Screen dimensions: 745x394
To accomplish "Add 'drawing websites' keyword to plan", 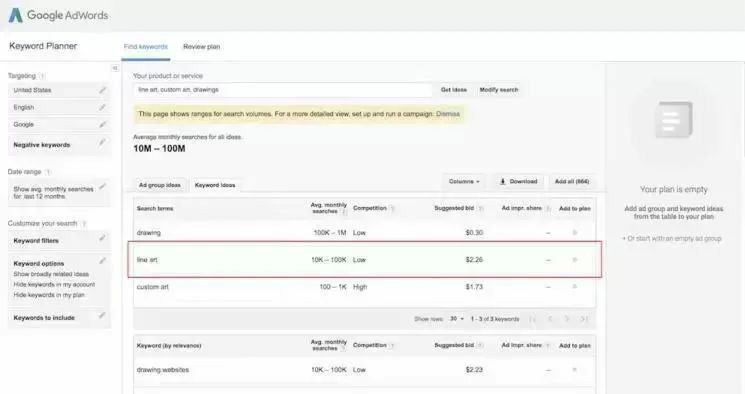I will (x=574, y=370).
